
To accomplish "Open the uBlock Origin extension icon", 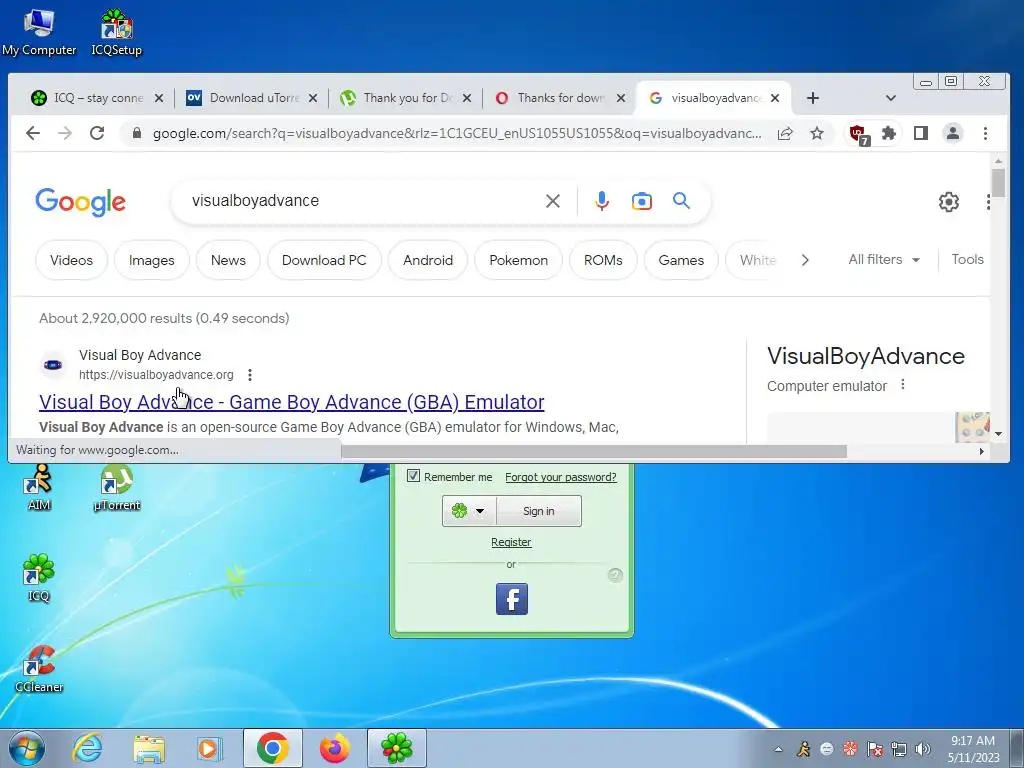I will pos(859,135).
